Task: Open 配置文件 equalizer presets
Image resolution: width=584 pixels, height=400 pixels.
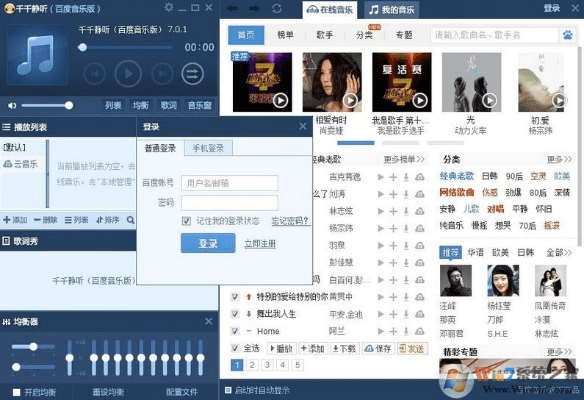Action: point(182,392)
